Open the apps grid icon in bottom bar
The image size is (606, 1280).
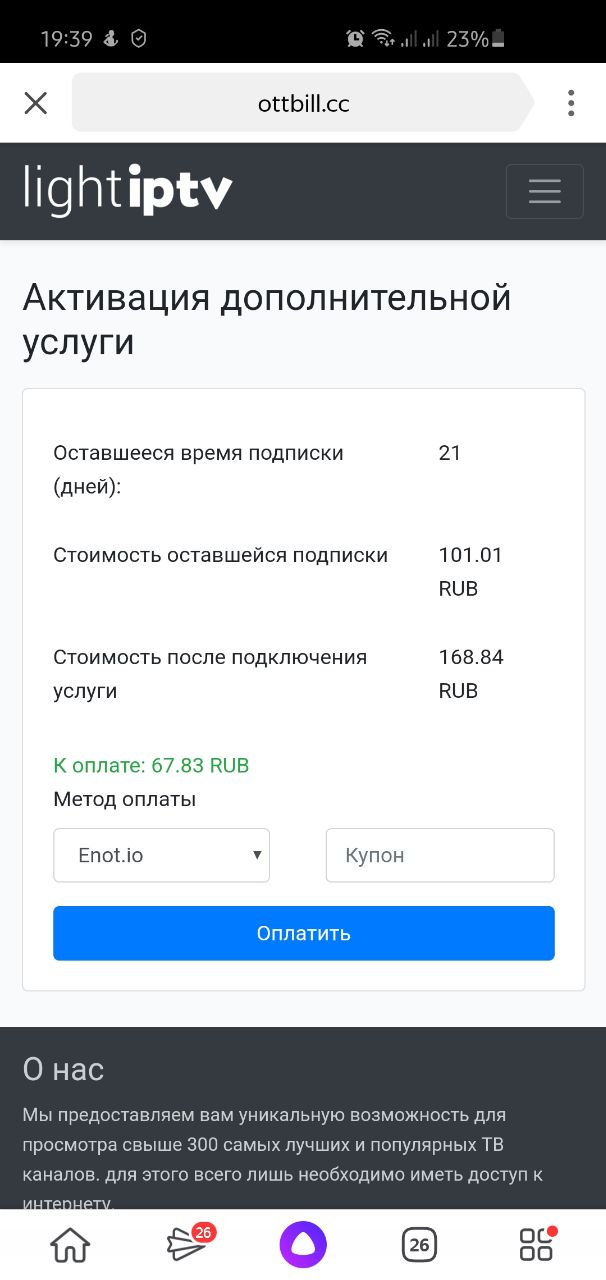(537, 1245)
